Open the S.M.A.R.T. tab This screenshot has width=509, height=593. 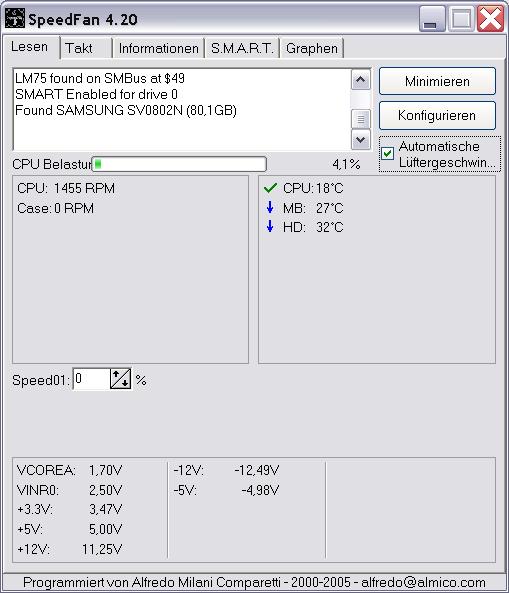coord(242,48)
